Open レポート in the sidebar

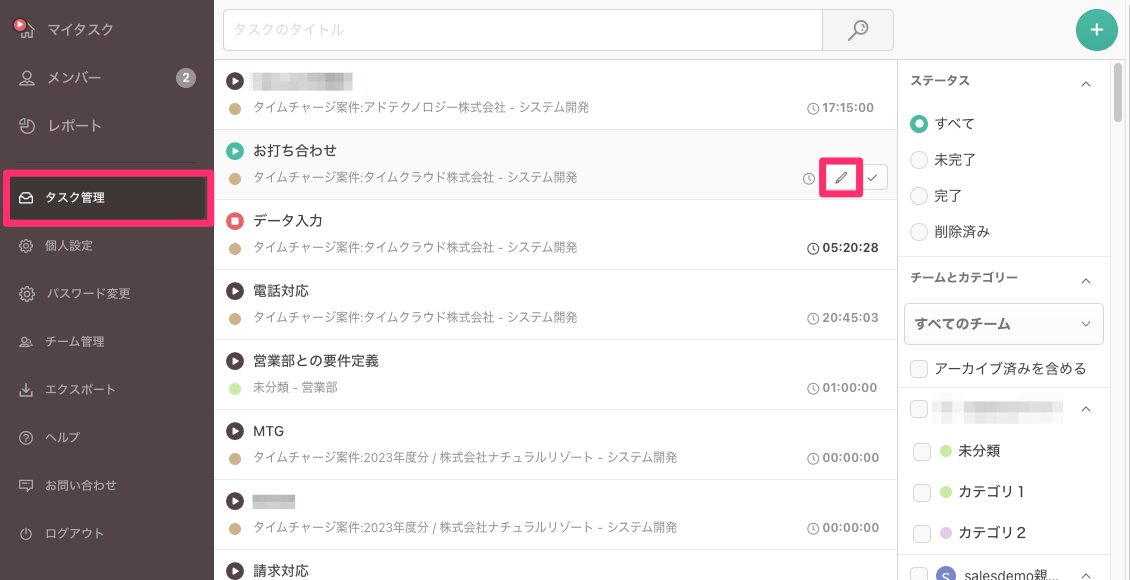click(75, 126)
